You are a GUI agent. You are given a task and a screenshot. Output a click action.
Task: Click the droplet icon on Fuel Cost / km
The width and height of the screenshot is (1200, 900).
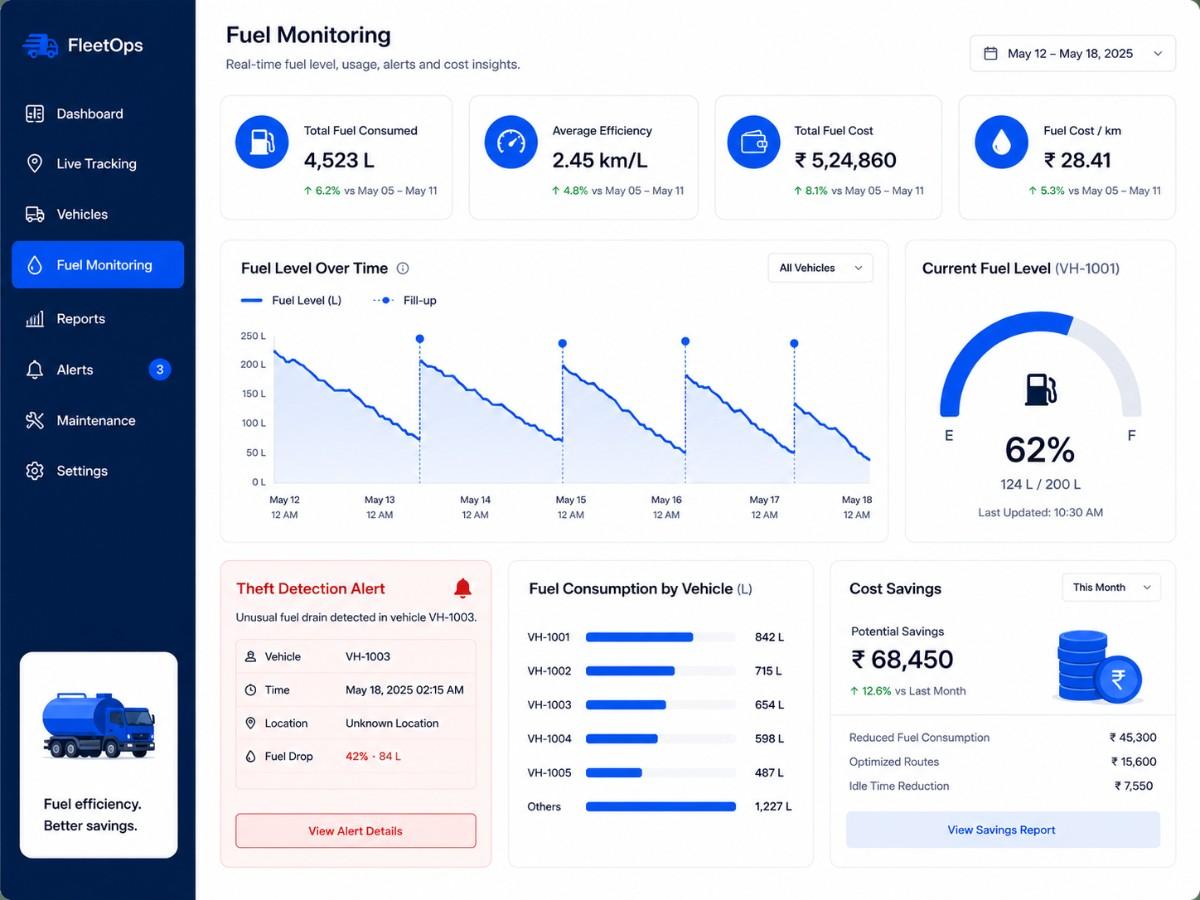(x=1001, y=142)
